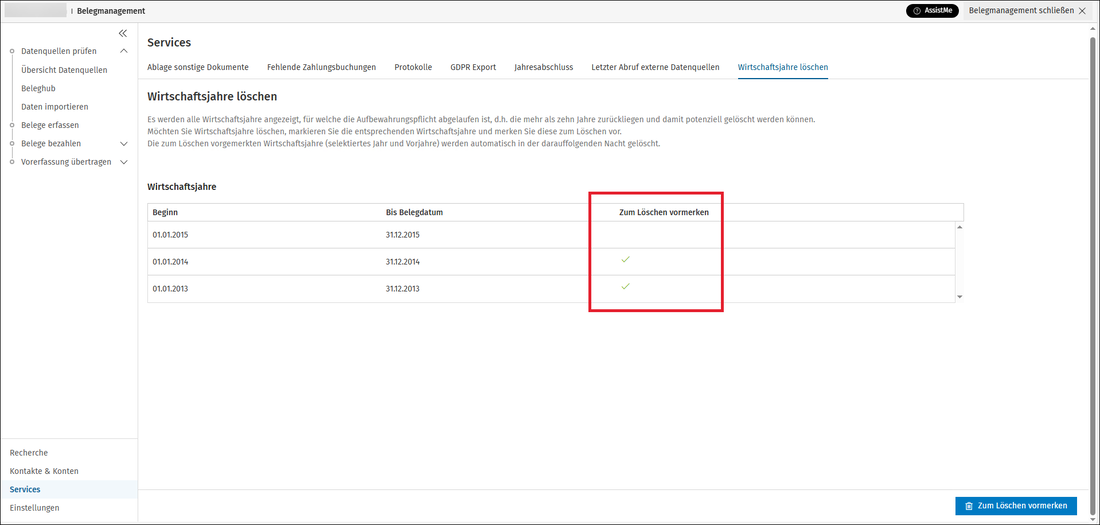The image size is (1100, 525).
Task: Expand the Voranfassung übertragen chevron
Action: [124, 162]
